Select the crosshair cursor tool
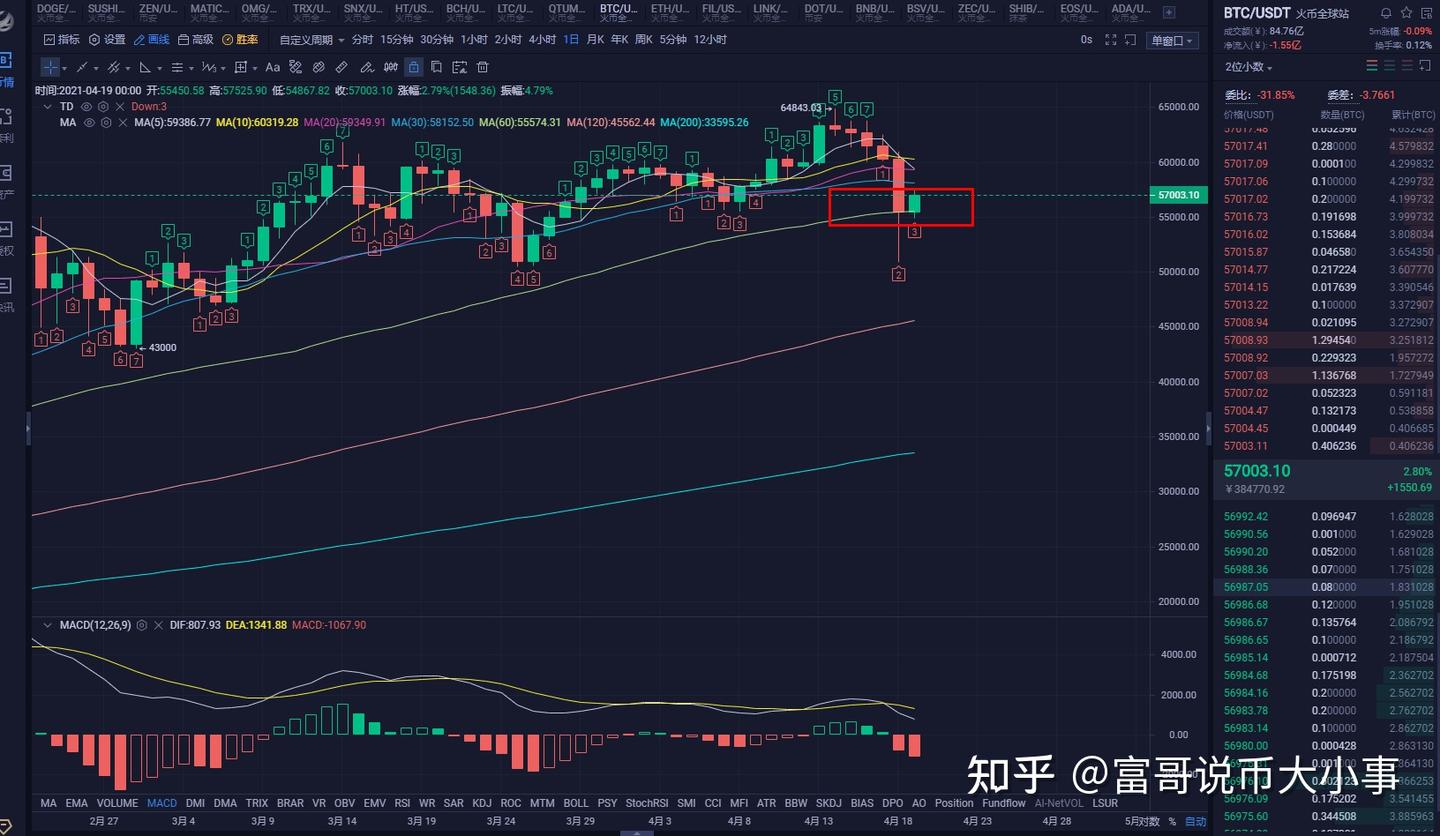 (x=50, y=67)
